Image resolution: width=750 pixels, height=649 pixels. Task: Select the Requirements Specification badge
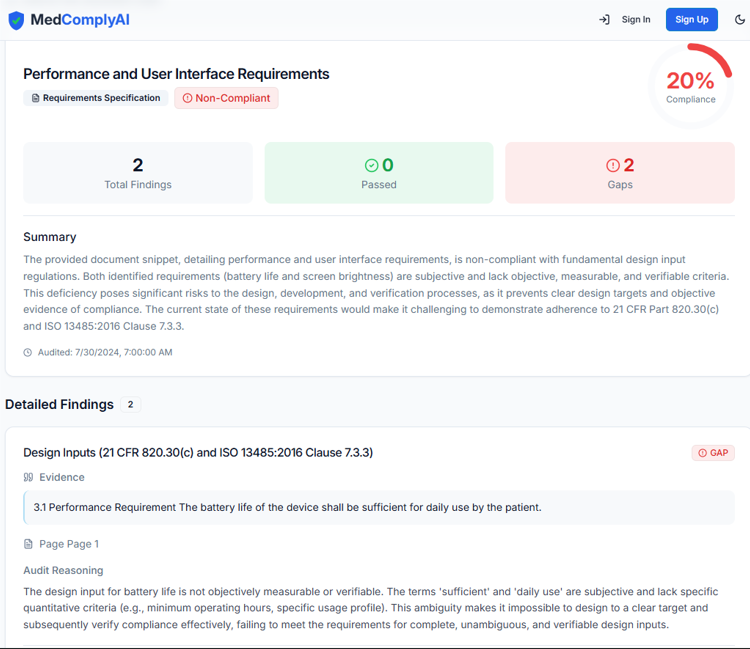pos(95,98)
